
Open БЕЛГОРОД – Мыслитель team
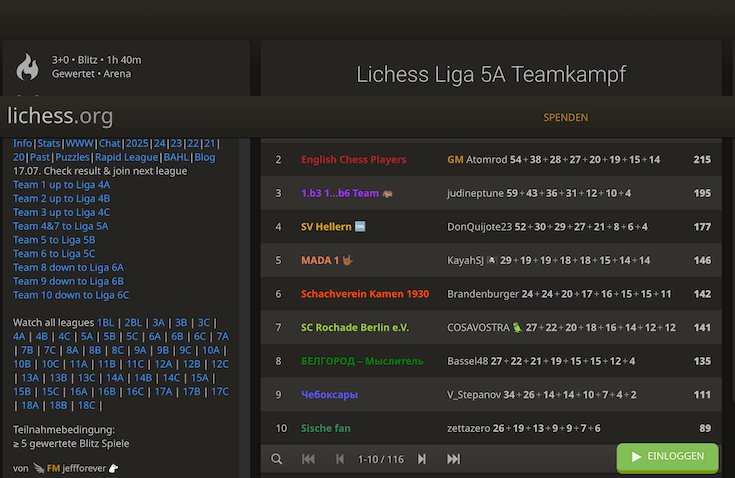362,361
